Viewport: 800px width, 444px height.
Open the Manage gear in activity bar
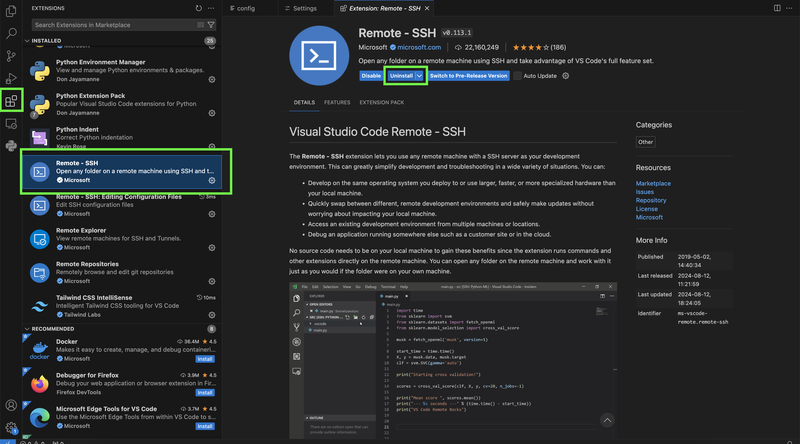click(x=11, y=428)
